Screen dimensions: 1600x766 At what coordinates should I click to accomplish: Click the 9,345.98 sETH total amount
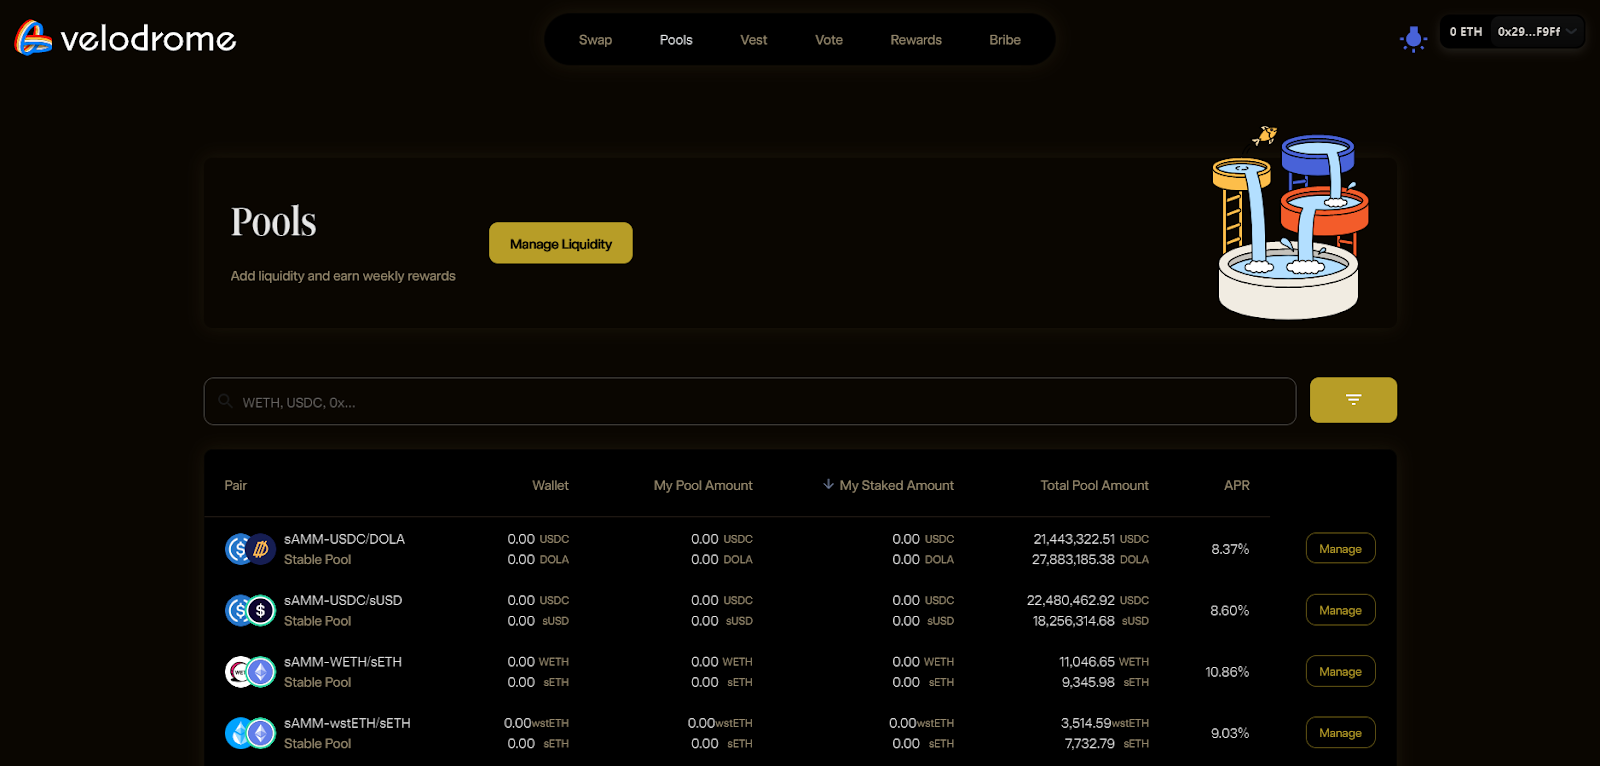click(x=1105, y=682)
